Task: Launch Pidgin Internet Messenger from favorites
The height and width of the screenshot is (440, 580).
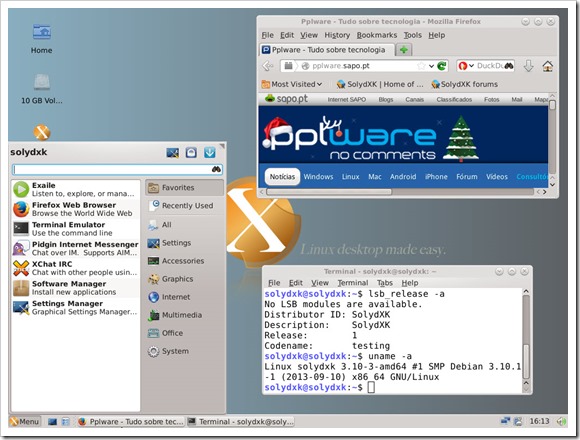Action: tap(75, 248)
